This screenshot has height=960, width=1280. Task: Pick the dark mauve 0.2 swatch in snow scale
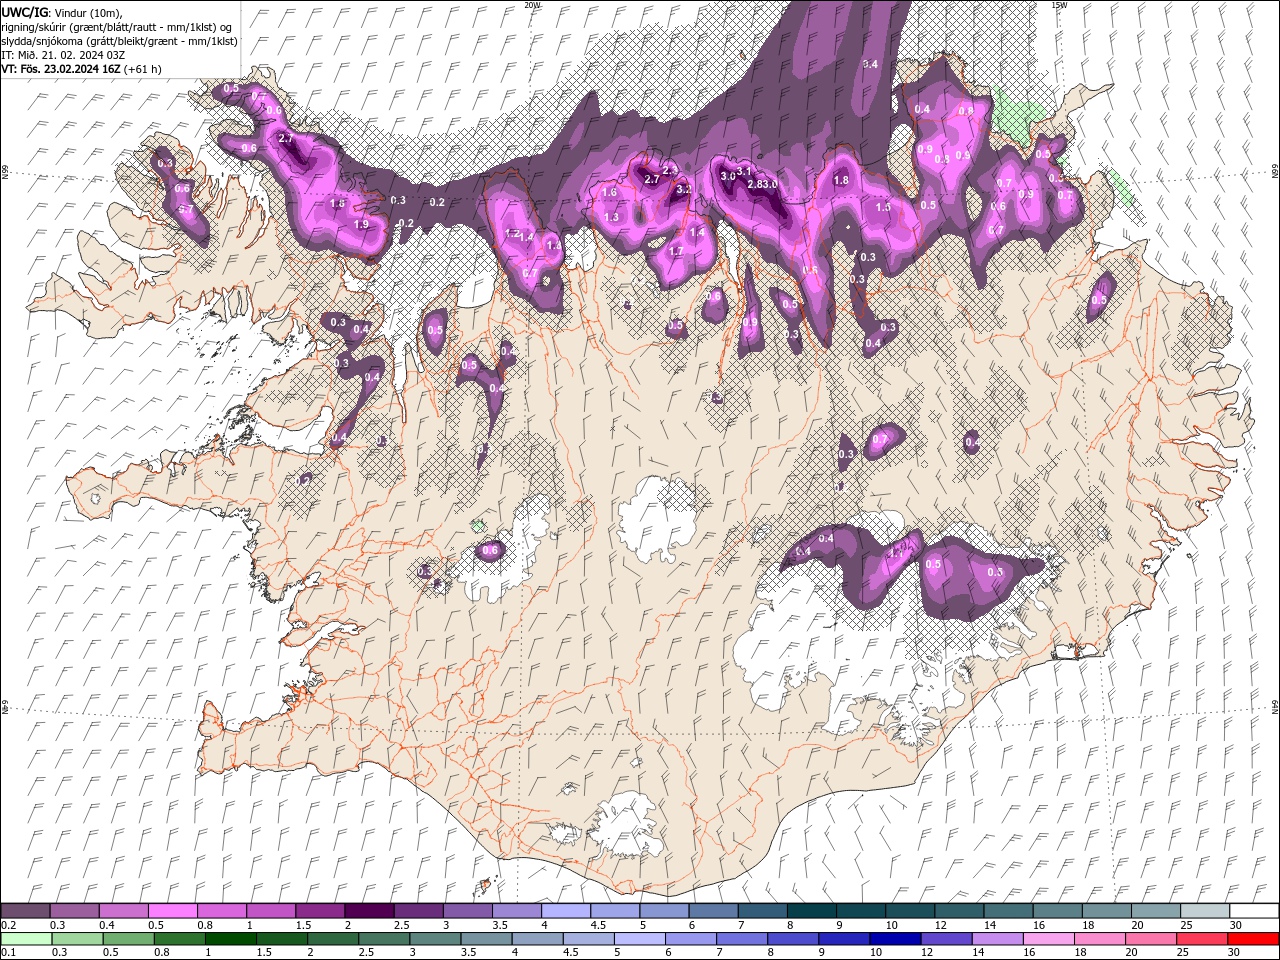point(25,911)
